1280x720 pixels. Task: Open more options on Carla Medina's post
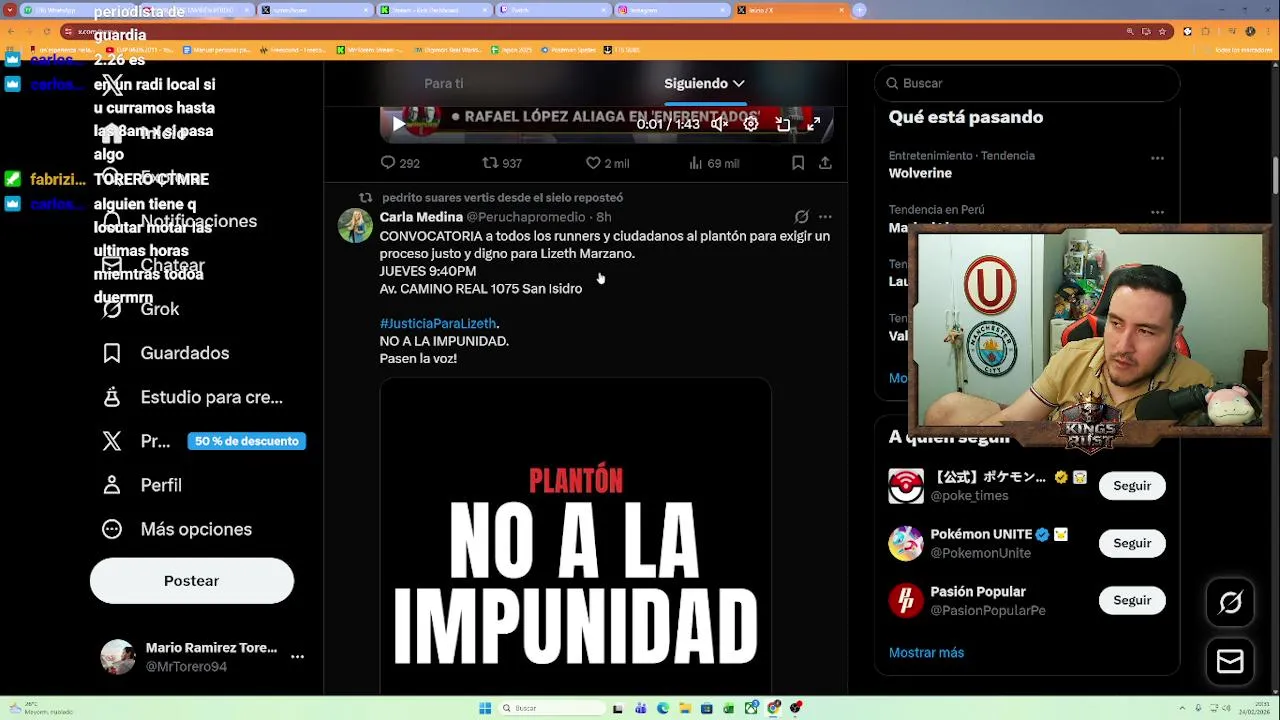point(825,217)
